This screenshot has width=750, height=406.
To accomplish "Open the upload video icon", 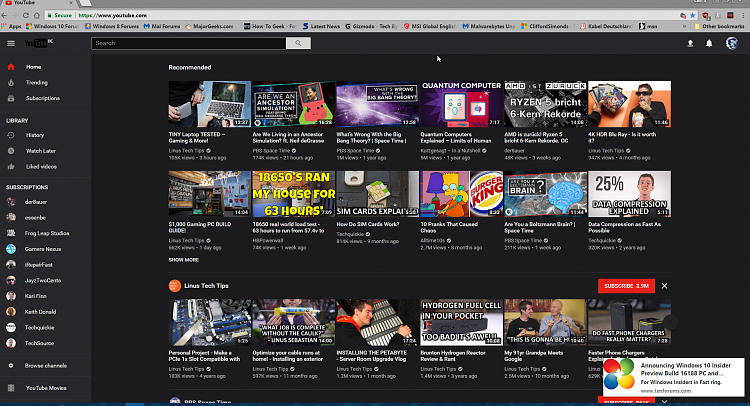I will click(x=690, y=44).
